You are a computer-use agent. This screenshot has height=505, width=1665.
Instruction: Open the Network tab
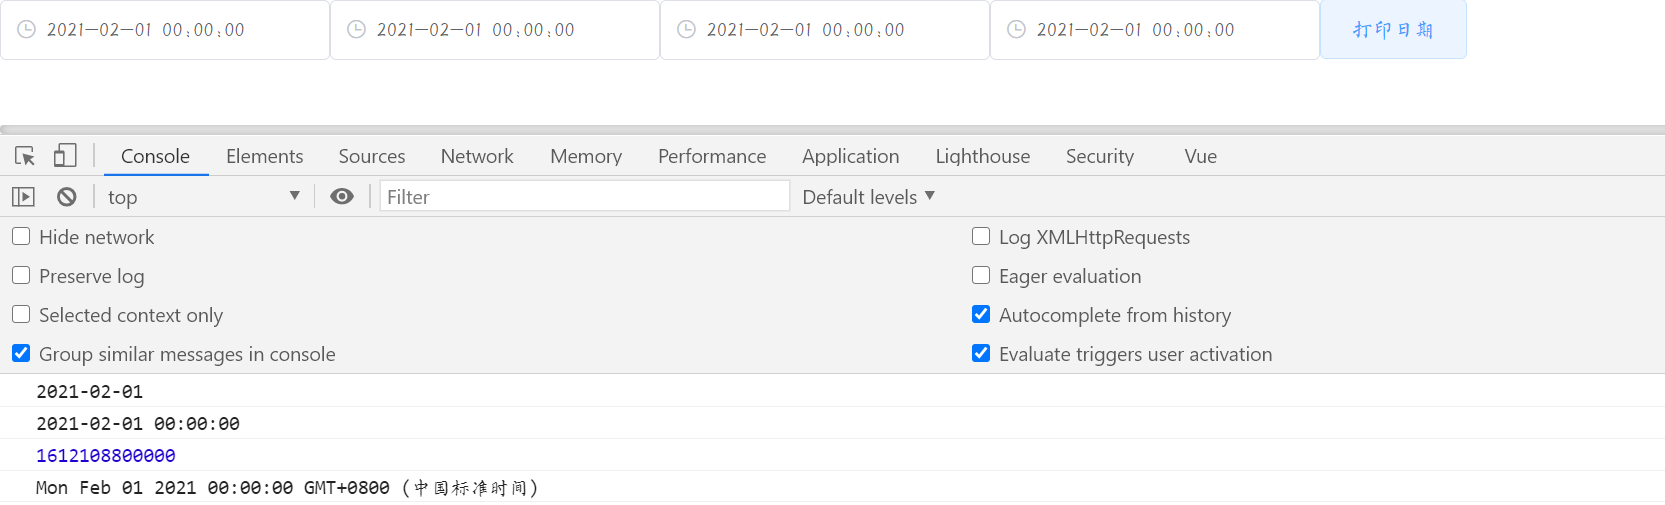click(x=477, y=156)
